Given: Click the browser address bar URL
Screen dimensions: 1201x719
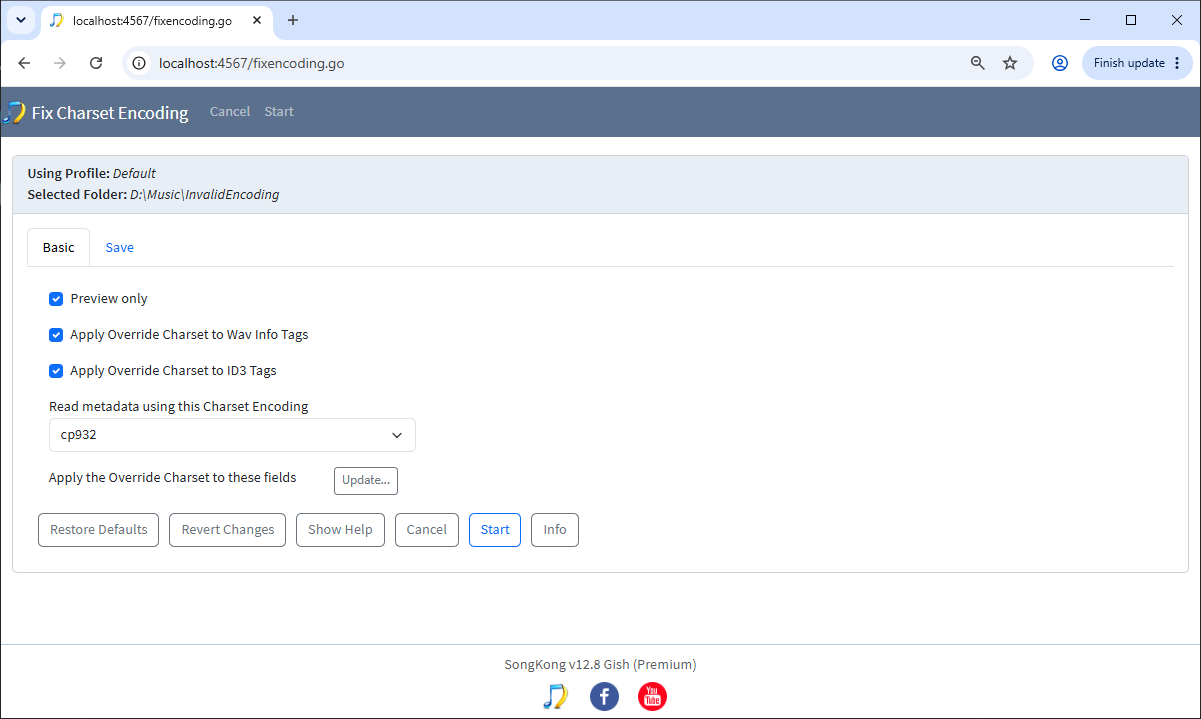Looking at the screenshot, I should coord(252,63).
